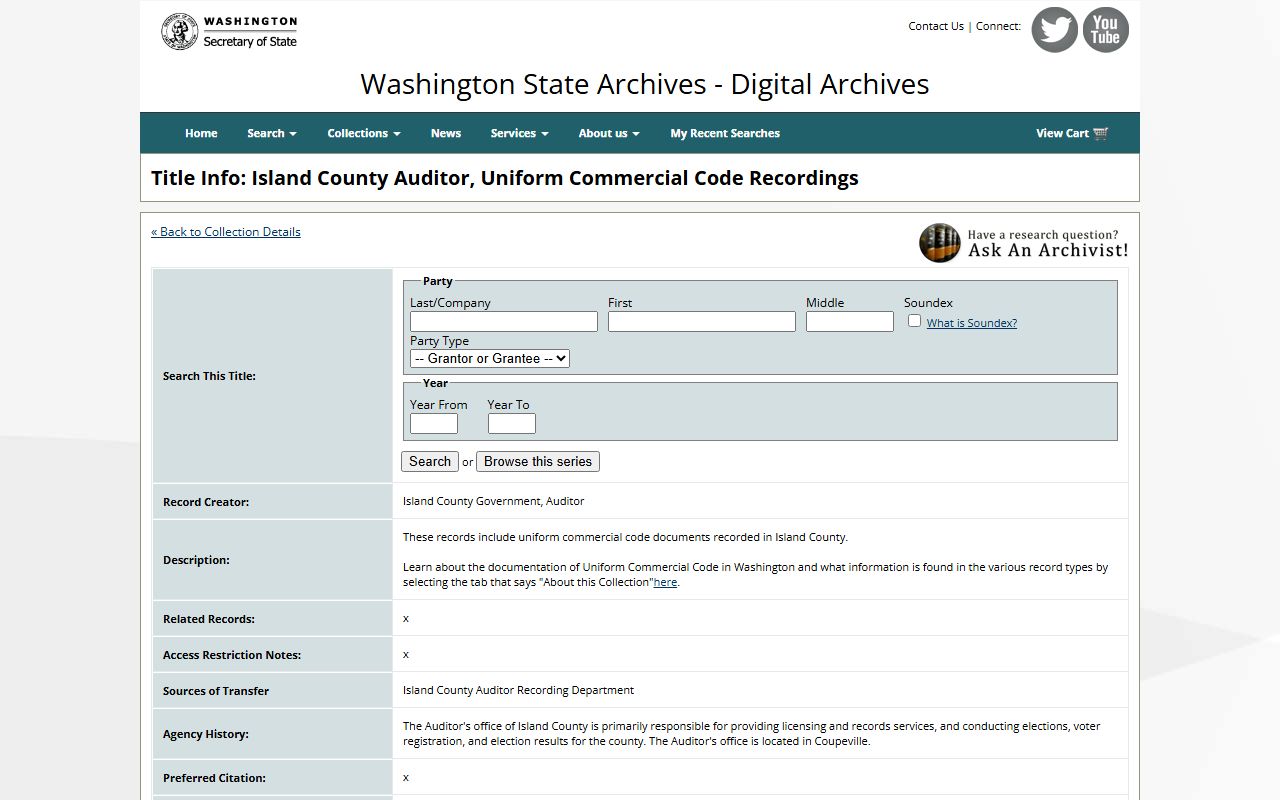Click 'Island County Auditor Recording Department' text
The image size is (1280, 800).
coord(518,690)
